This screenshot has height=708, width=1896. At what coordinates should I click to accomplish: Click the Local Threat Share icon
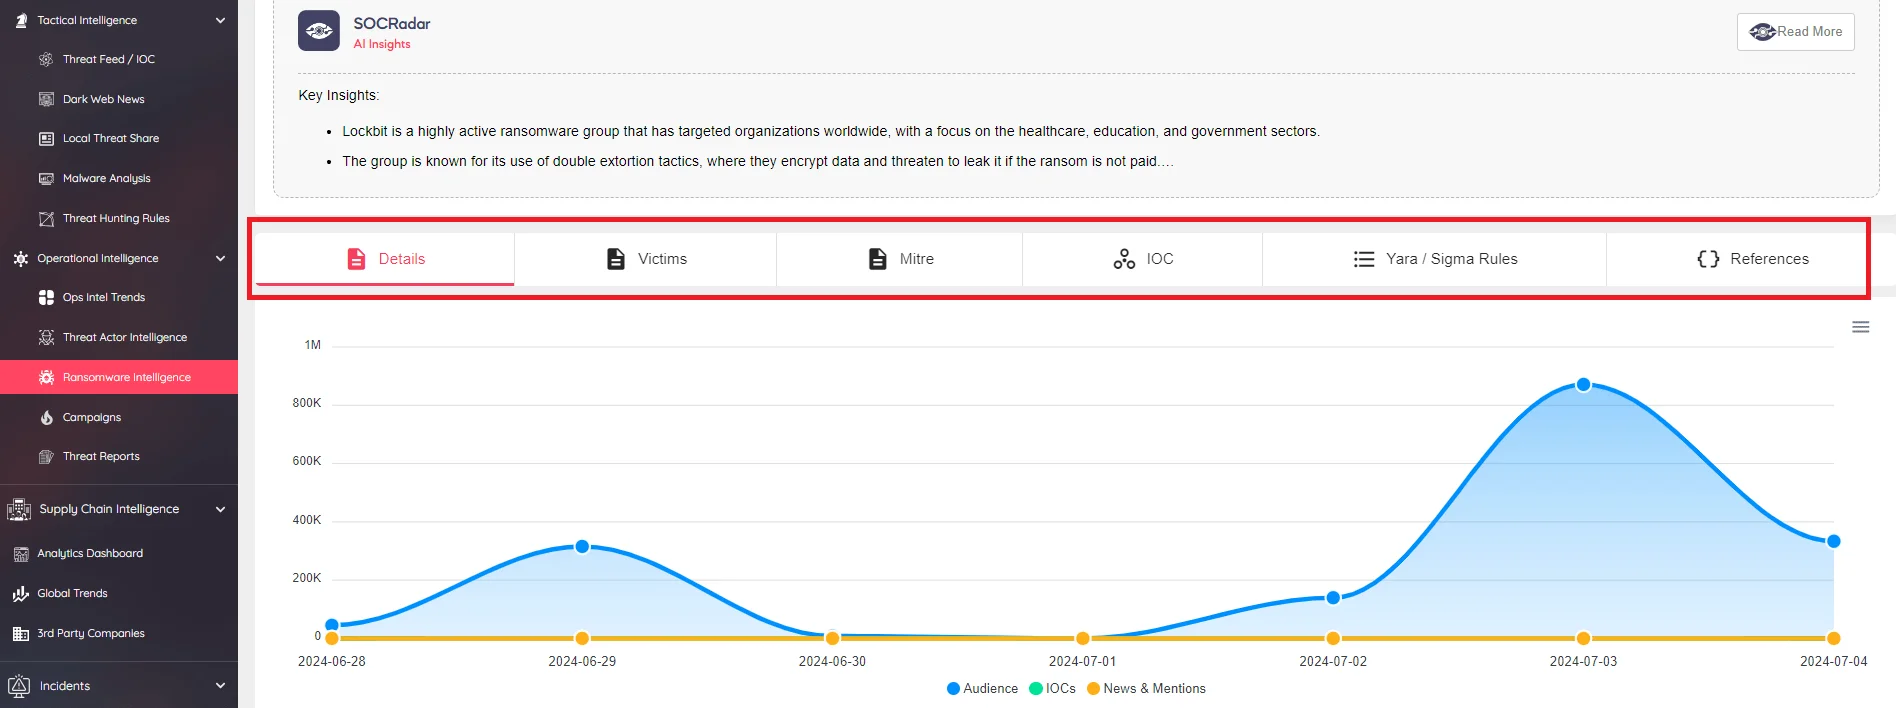pos(46,139)
